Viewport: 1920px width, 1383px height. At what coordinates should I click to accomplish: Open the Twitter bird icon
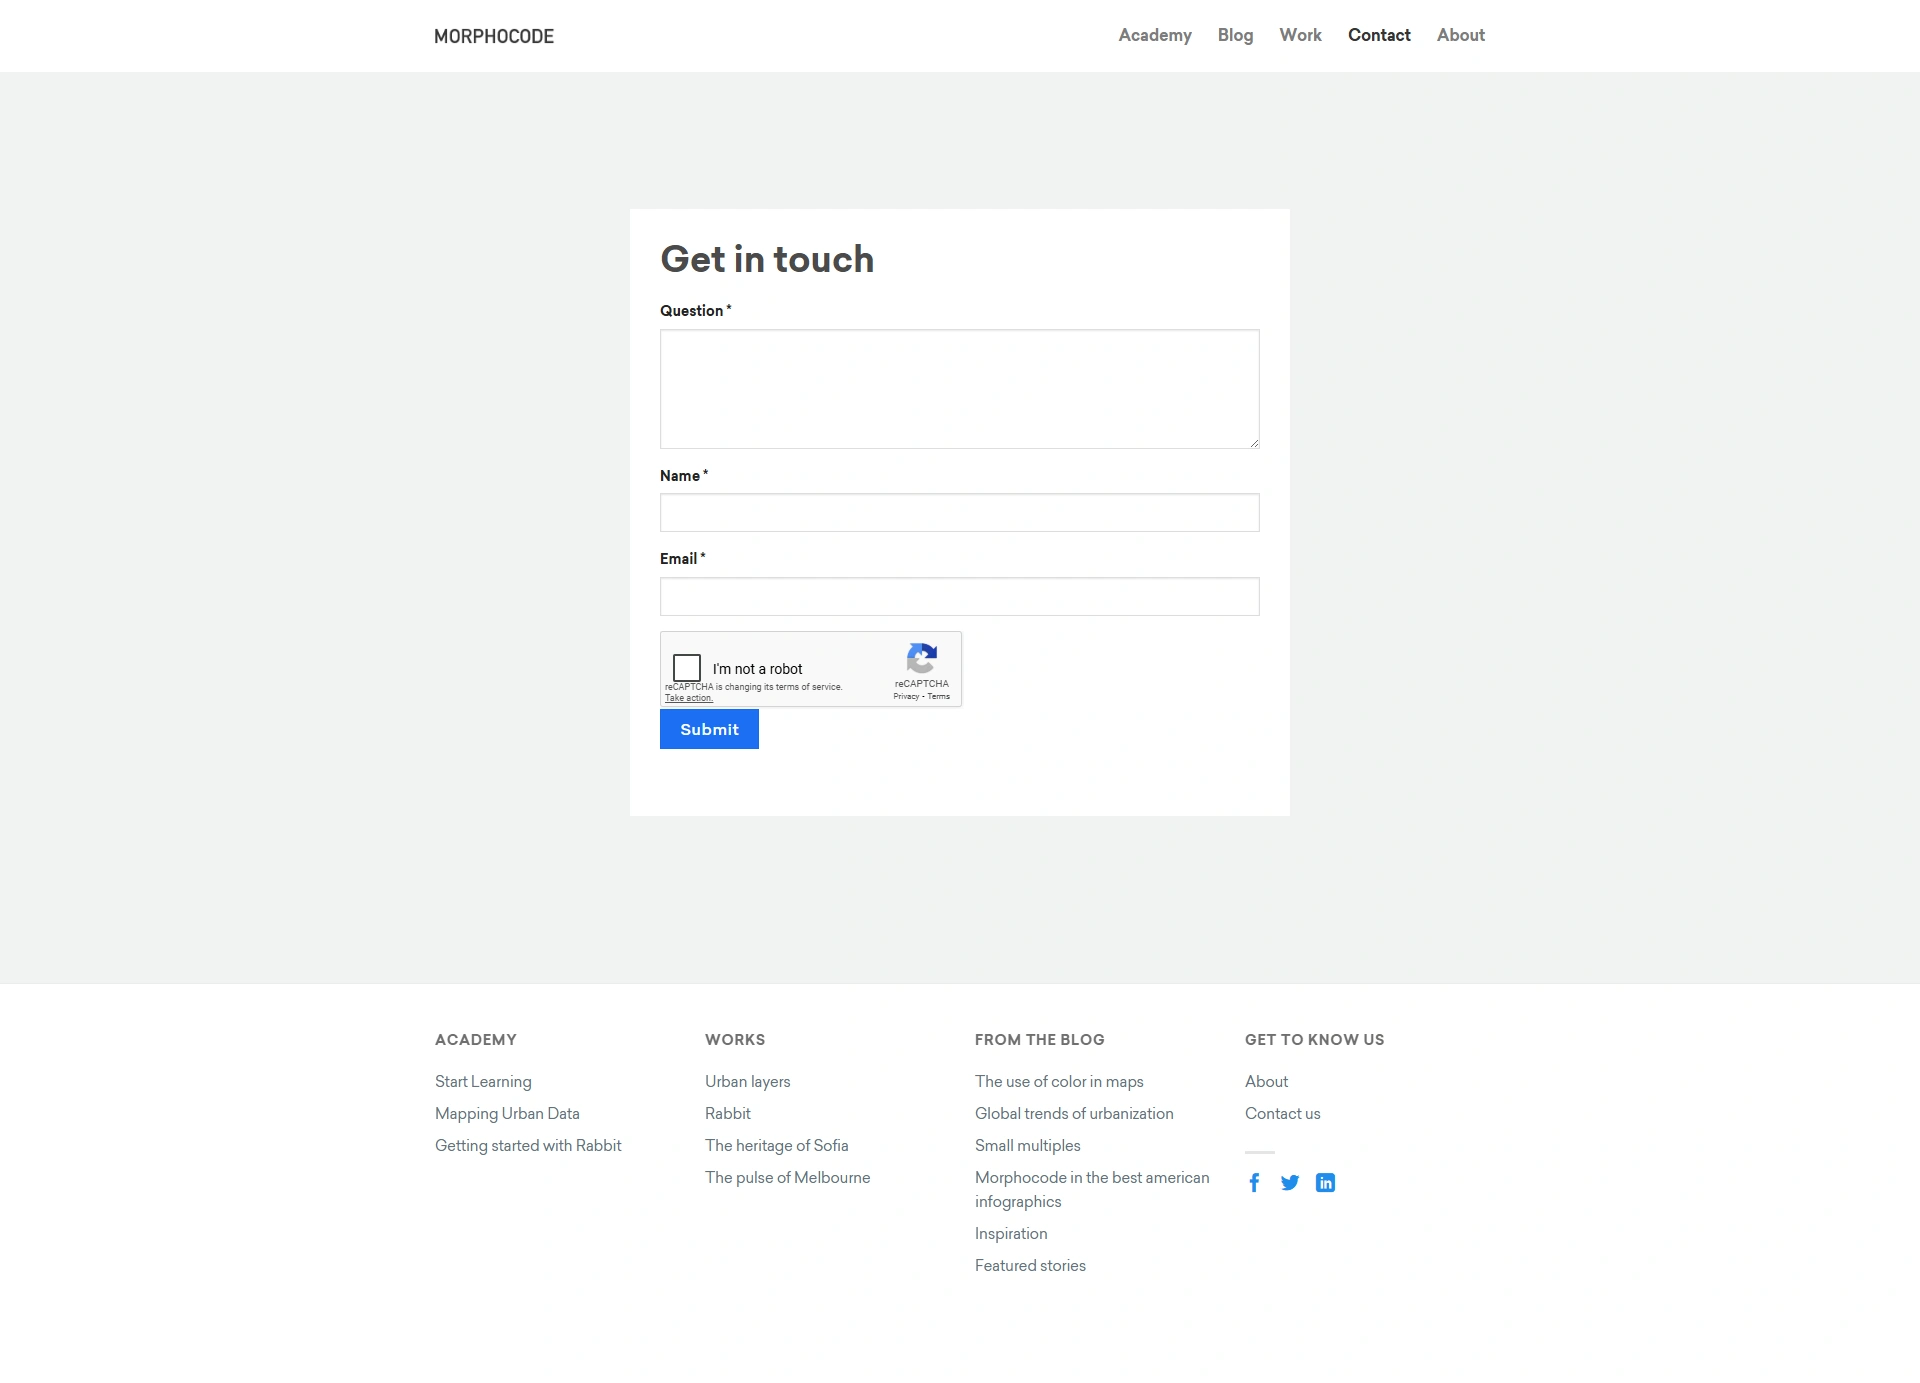tap(1290, 1183)
